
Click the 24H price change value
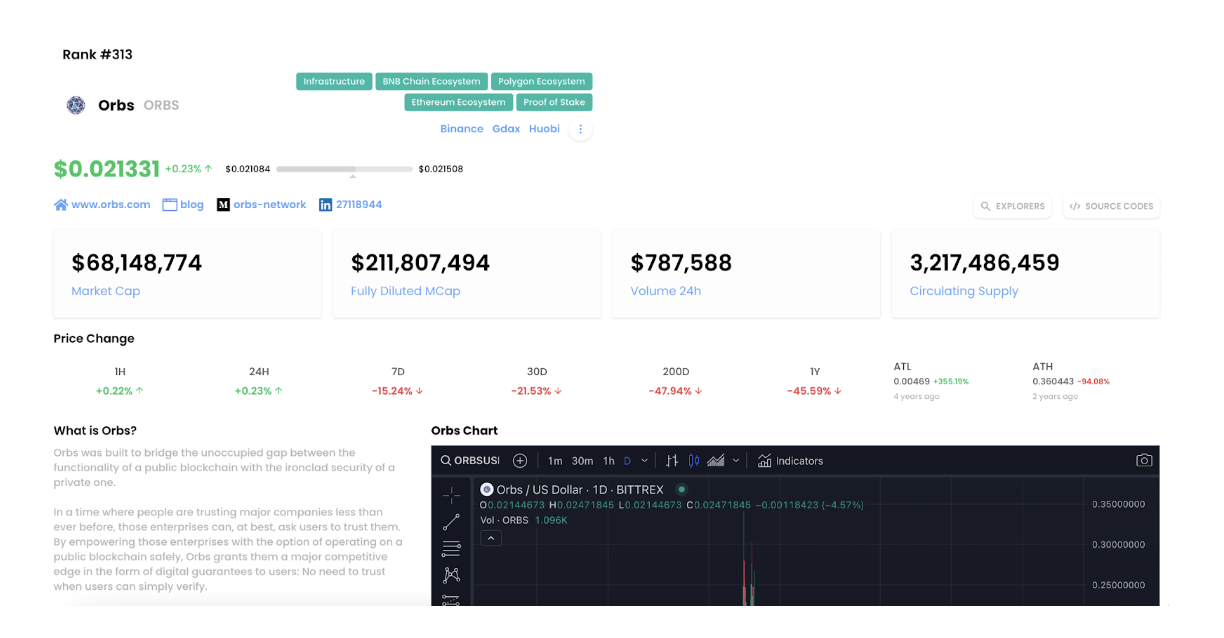point(259,391)
